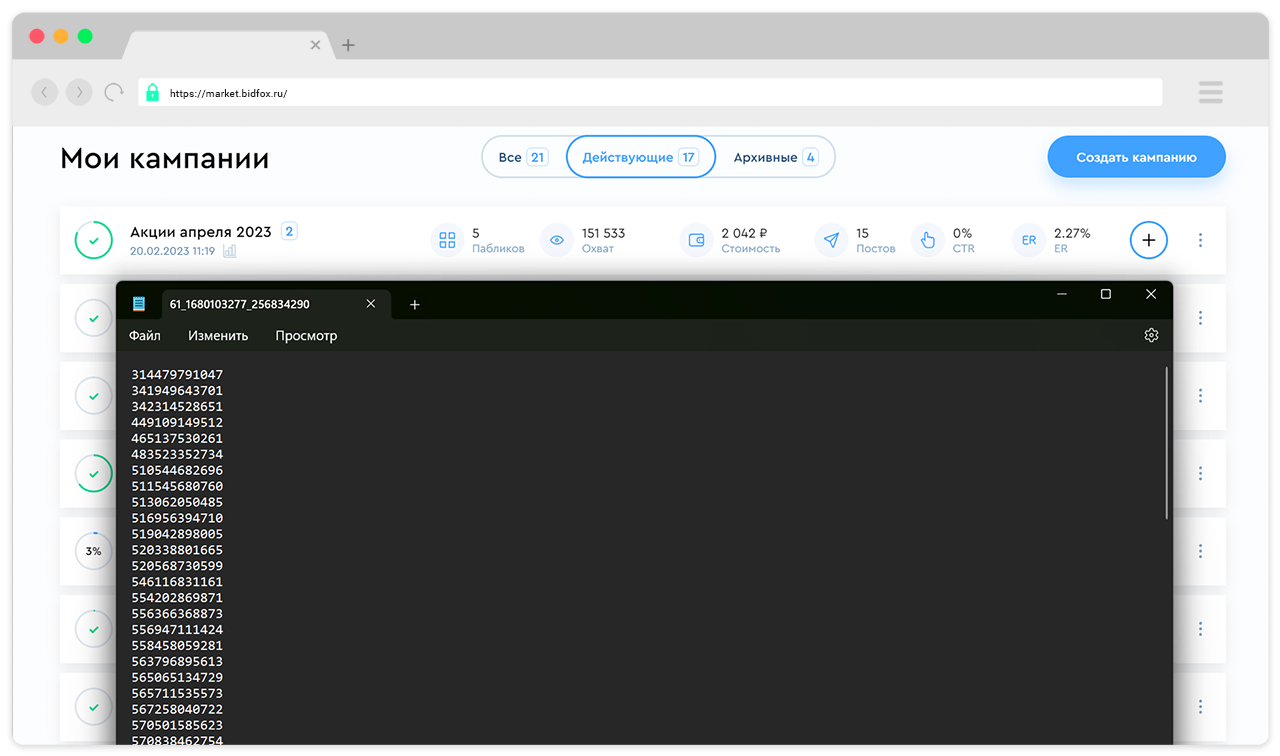The height and width of the screenshot is (756, 1280).
Task: Click the statistics chart icon under Акции апреля
Action: (x=230, y=251)
